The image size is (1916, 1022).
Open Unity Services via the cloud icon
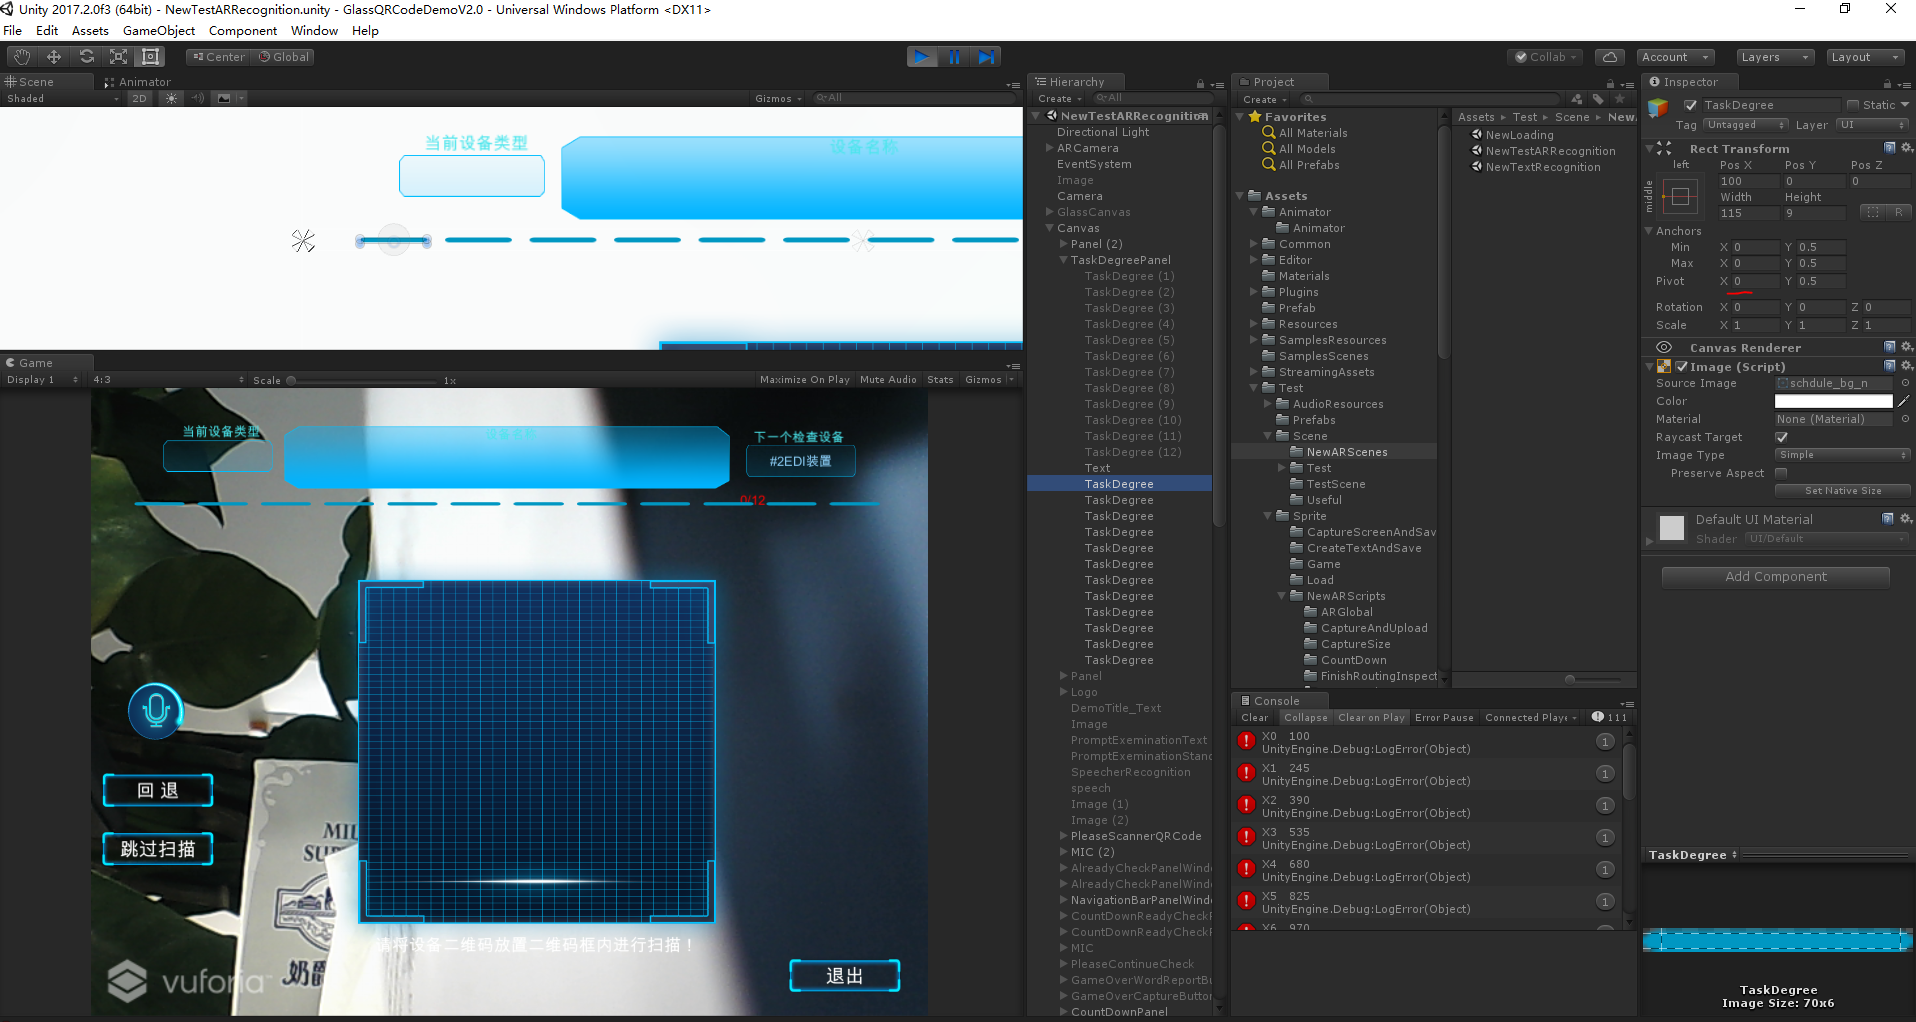tap(1609, 57)
